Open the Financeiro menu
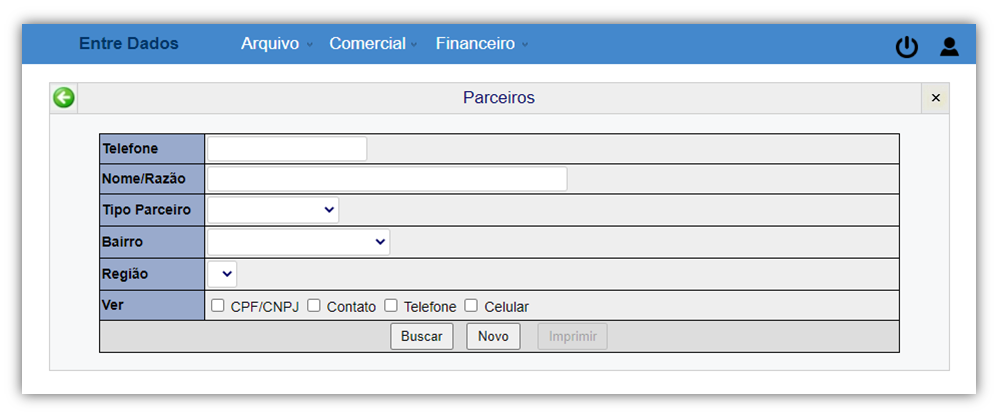Viewport: 1007px width, 420px height. pos(482,44)
